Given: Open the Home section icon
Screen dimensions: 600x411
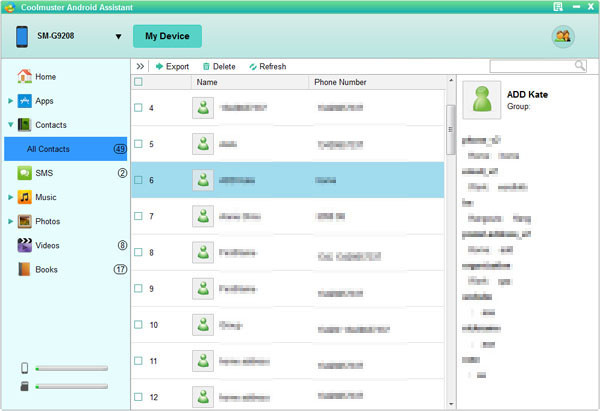Looking at the screenshot, I should pyautogui.click(x=24, y=76).
